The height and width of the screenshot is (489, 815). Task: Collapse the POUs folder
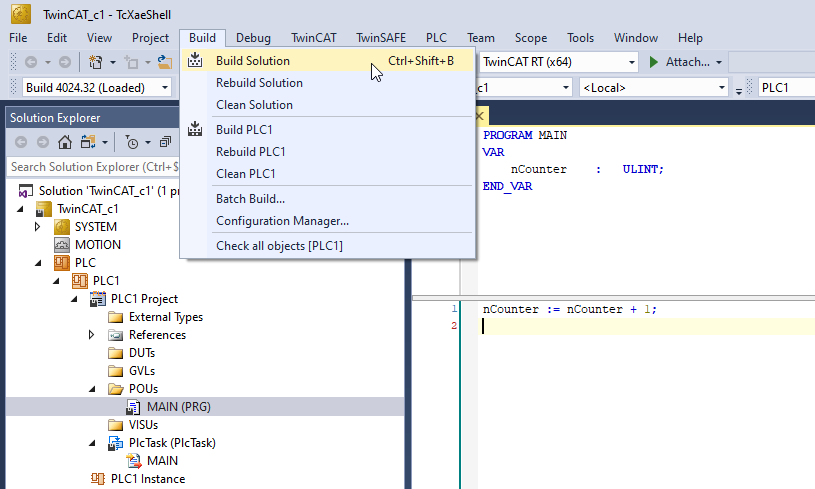tap(91, 389)
